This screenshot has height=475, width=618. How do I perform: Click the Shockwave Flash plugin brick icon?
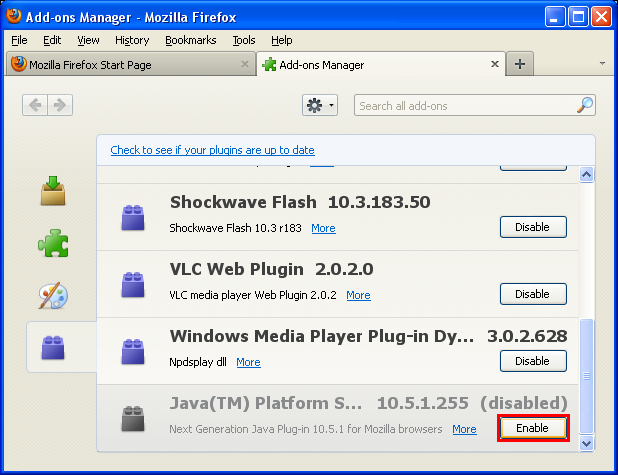[x=133, y=218]
